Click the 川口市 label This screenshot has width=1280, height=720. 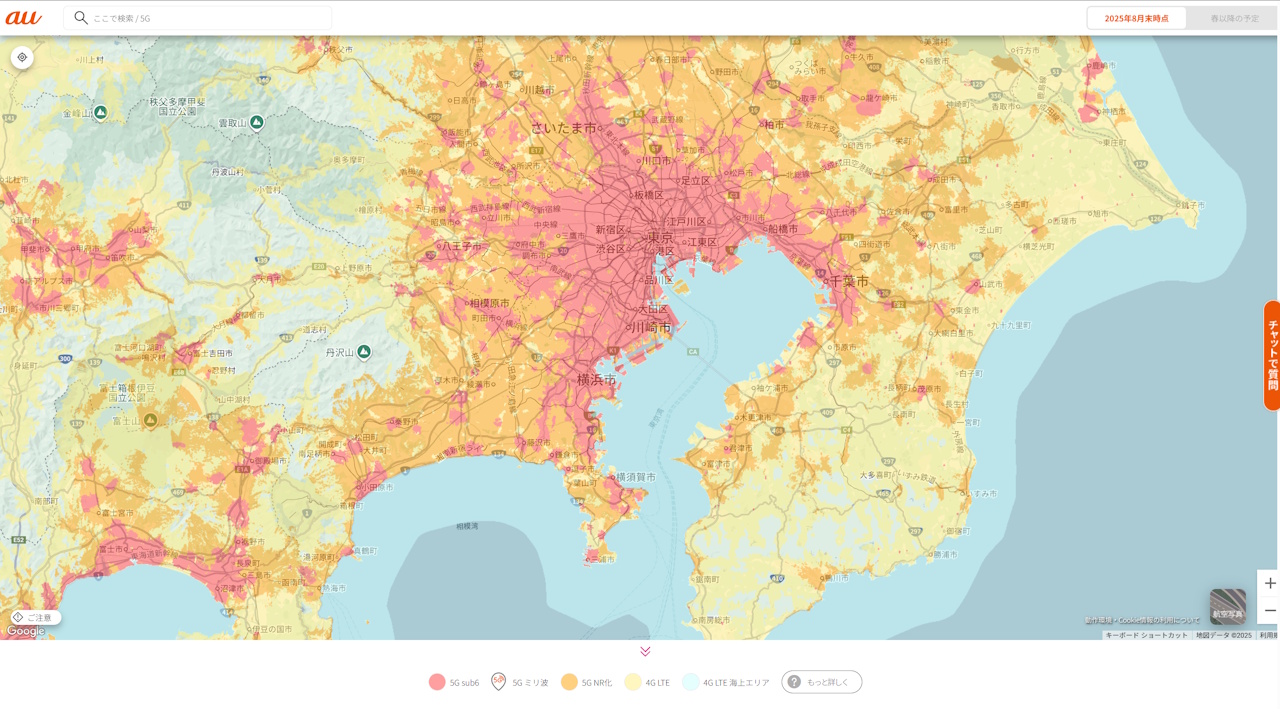pyautogui.click(x=656, y=160)
